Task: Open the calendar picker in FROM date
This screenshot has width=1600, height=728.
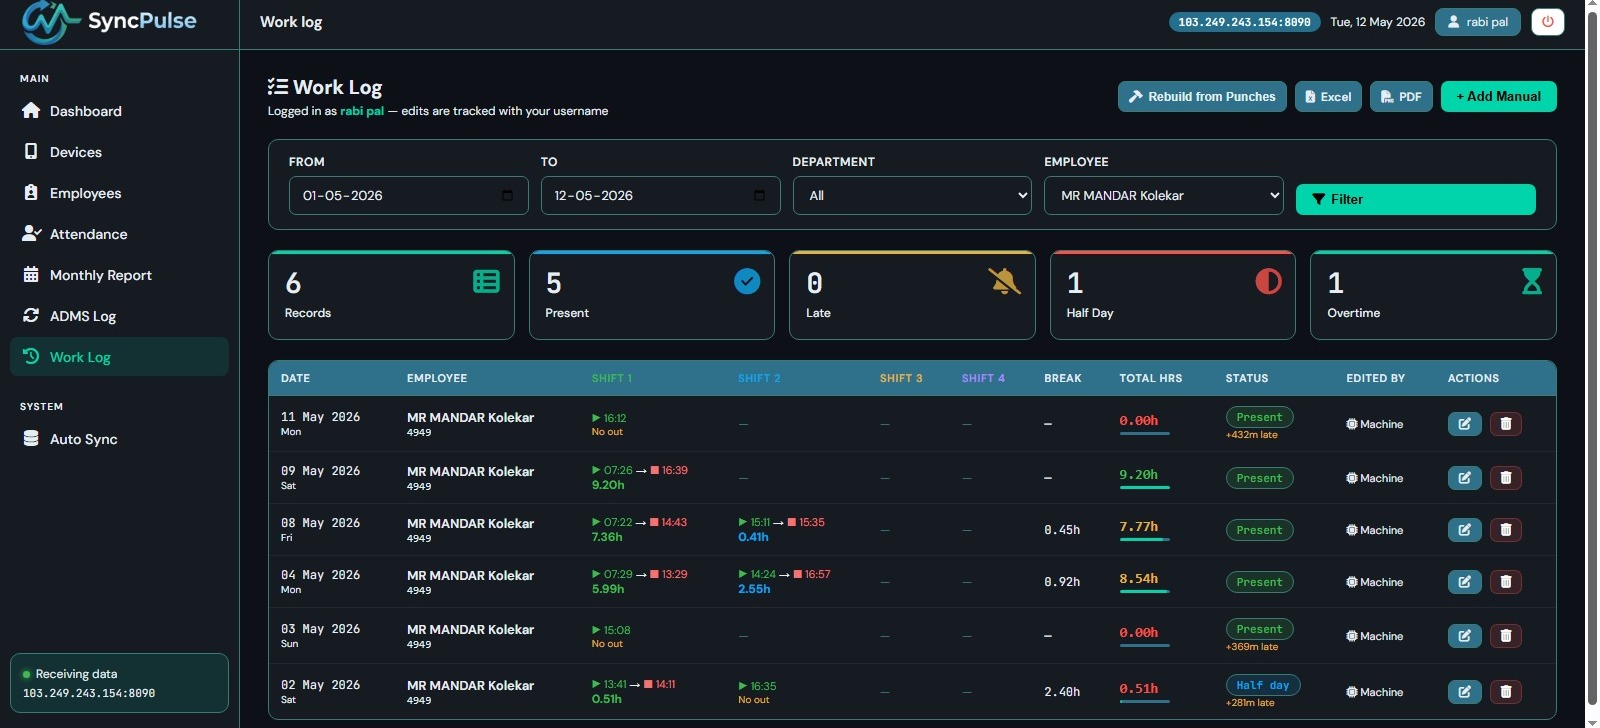Action: click(x=507, y=195)
